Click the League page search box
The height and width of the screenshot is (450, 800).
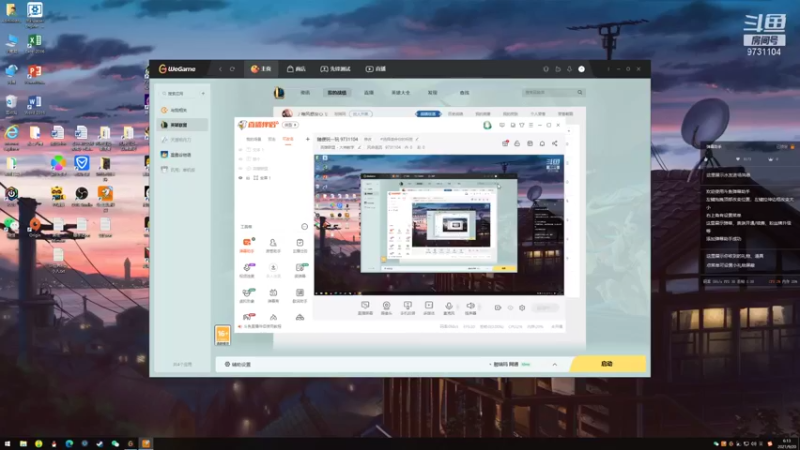554,92
